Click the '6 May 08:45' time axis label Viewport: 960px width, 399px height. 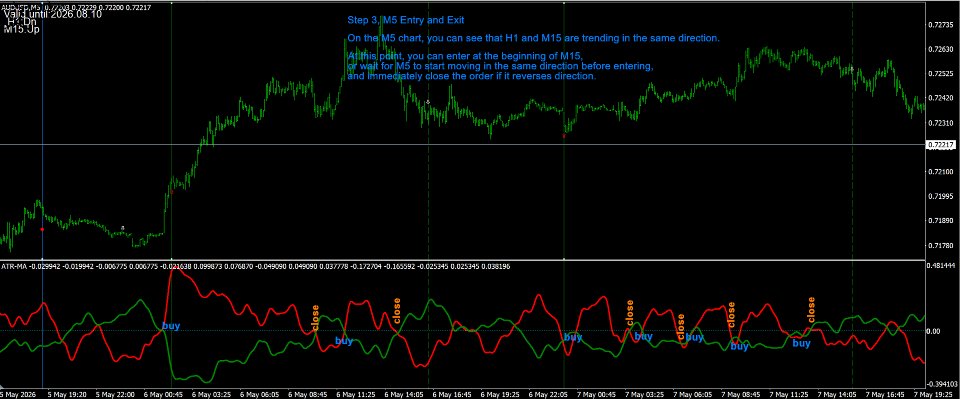click(x=306, y=394)
